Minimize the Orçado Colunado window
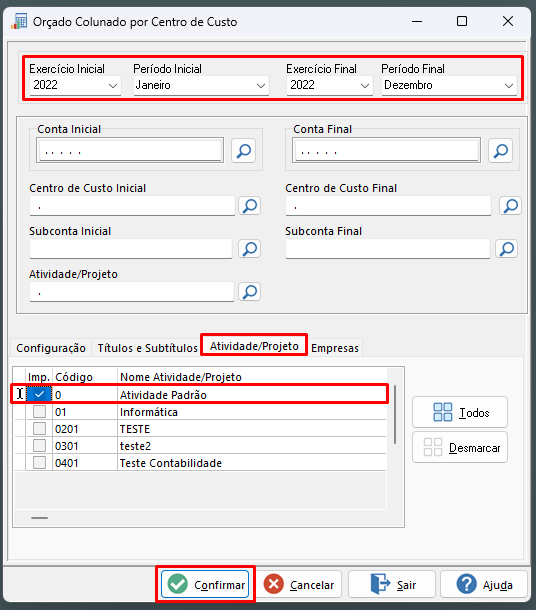 point(417,21)
